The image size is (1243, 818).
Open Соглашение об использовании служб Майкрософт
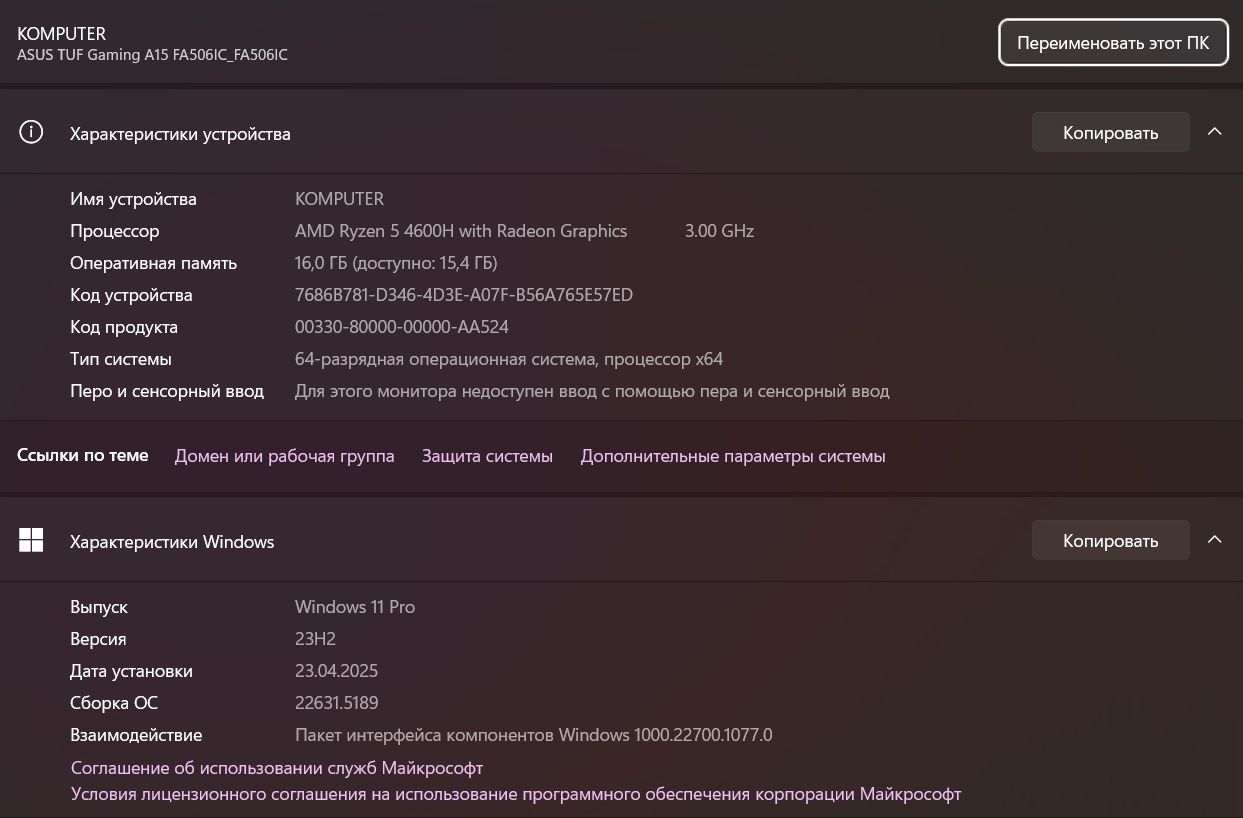tap(277, 768)
